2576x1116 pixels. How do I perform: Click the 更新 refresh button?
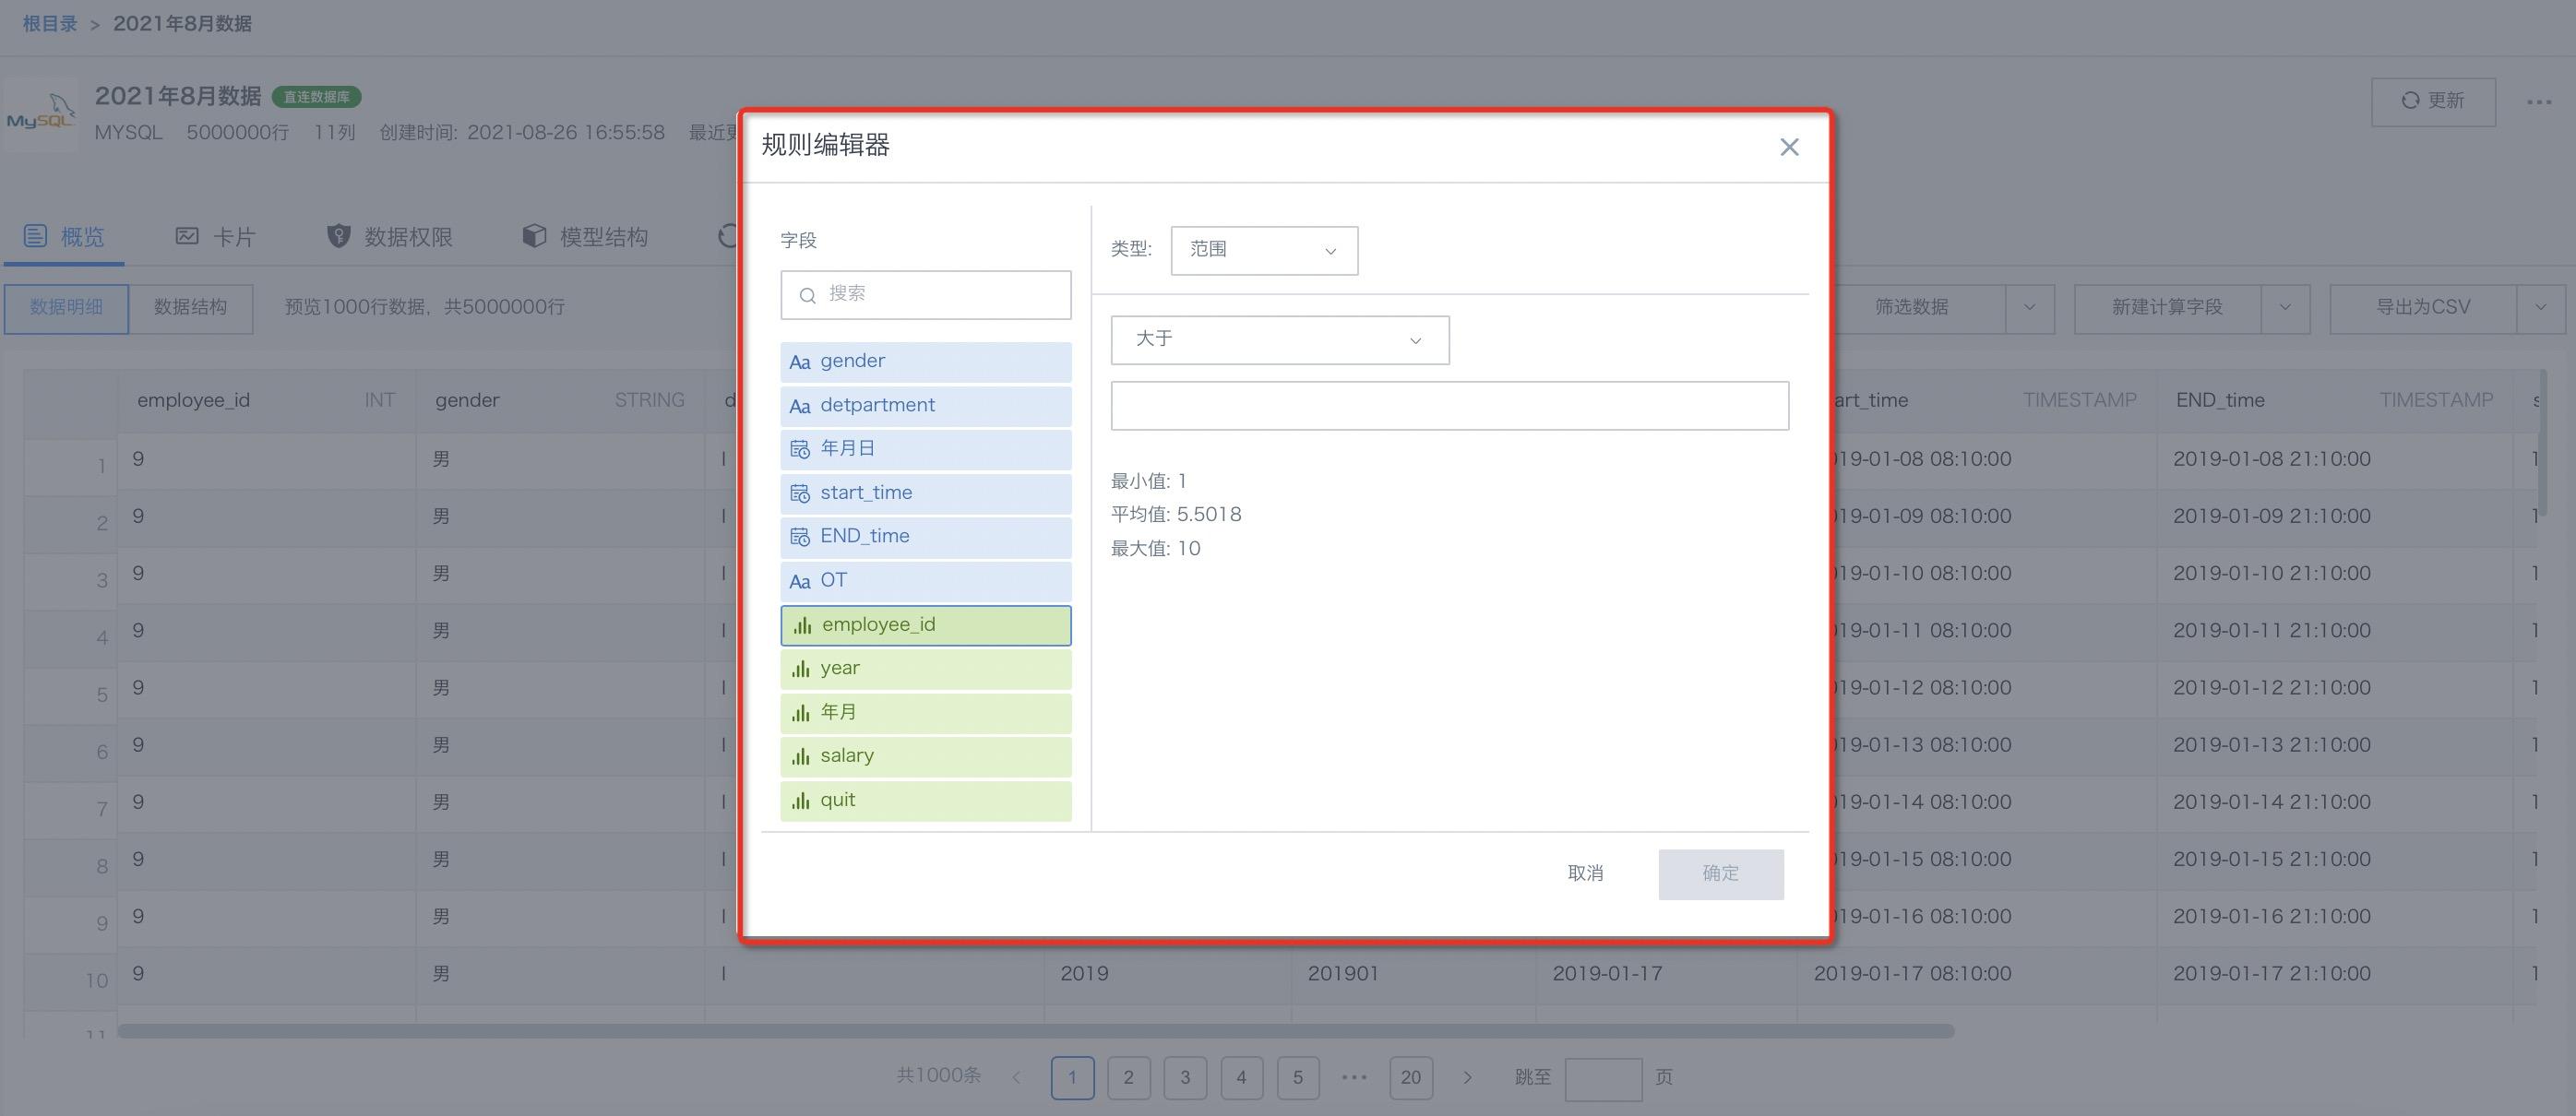pyautogui.click(x=2432, y=101)
